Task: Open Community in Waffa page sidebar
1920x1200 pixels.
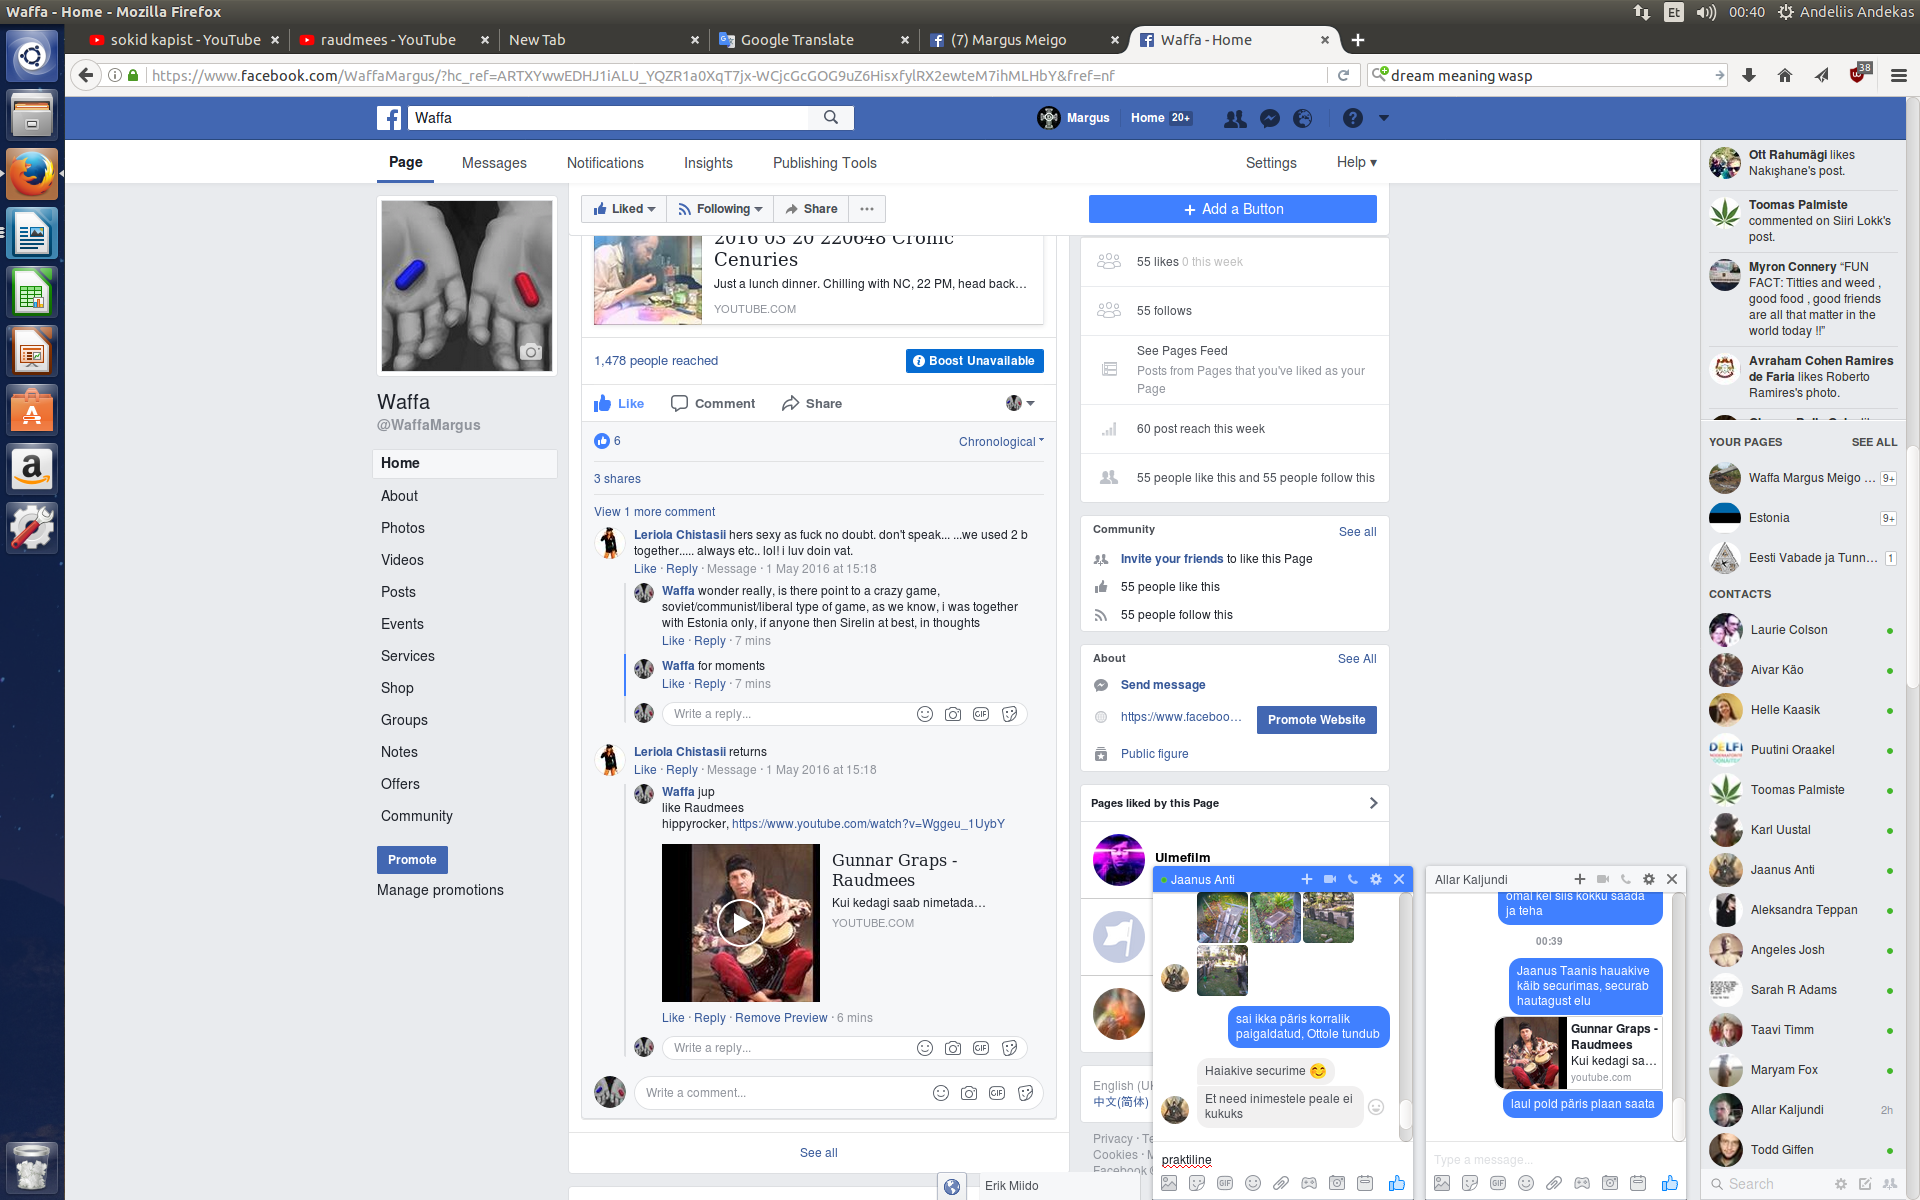Action: pos(417,816)
